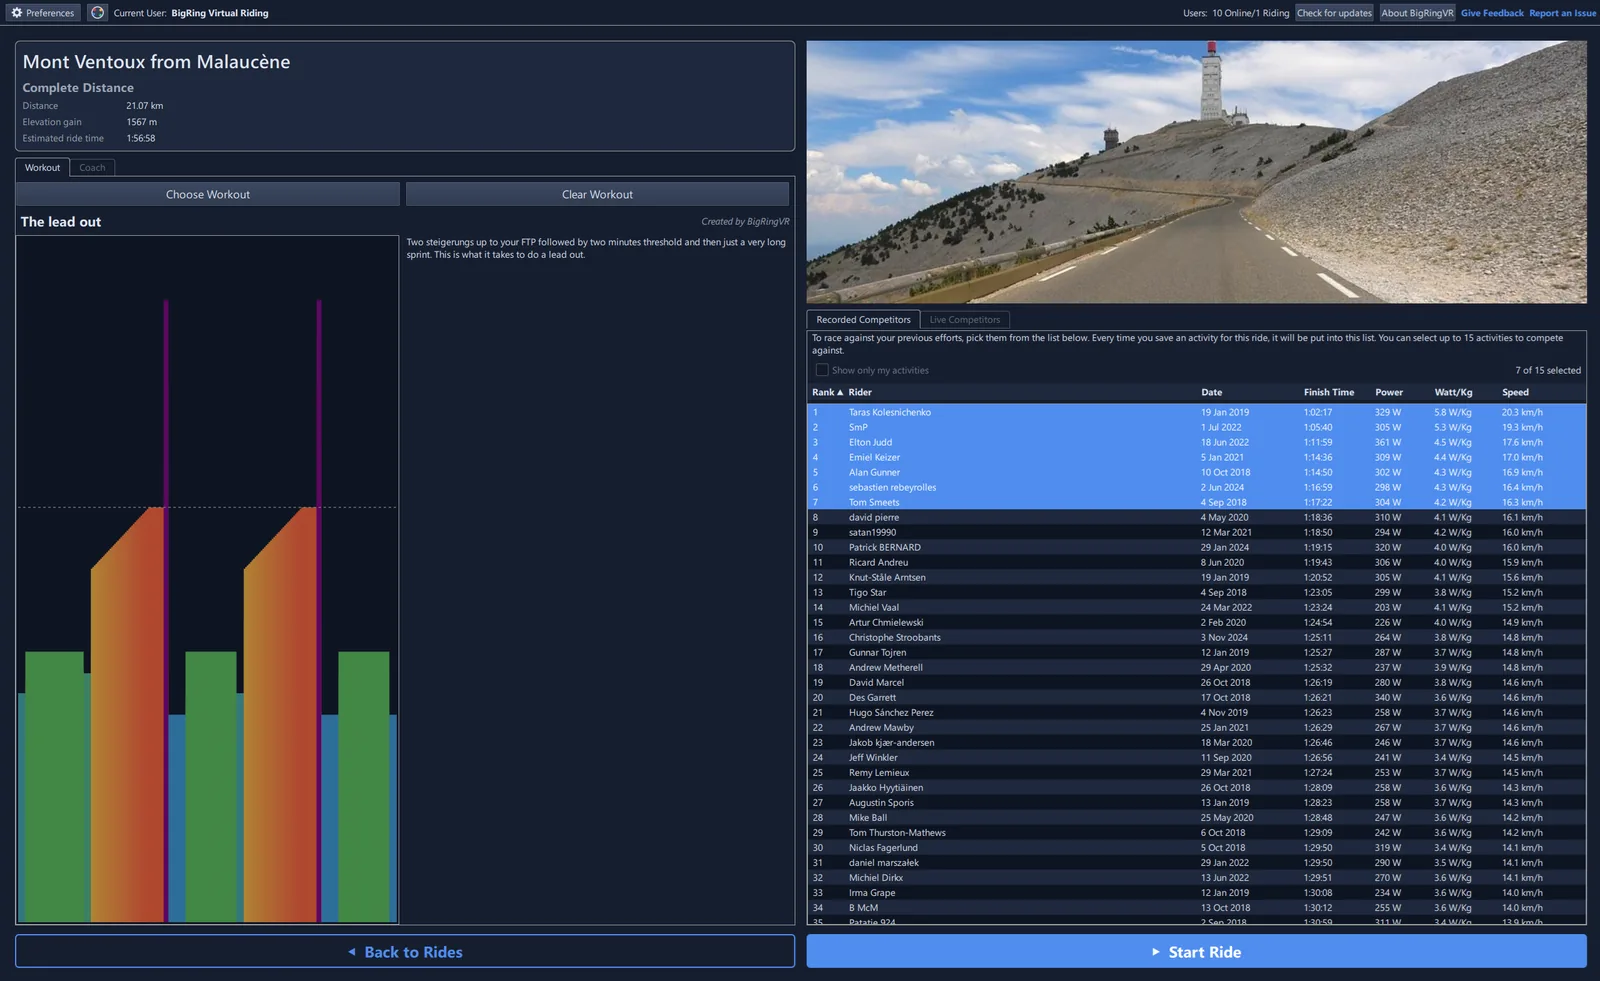Open About BigRingVR
The width and height of the screenshot is (1600, 981).
click(1417, 13)
